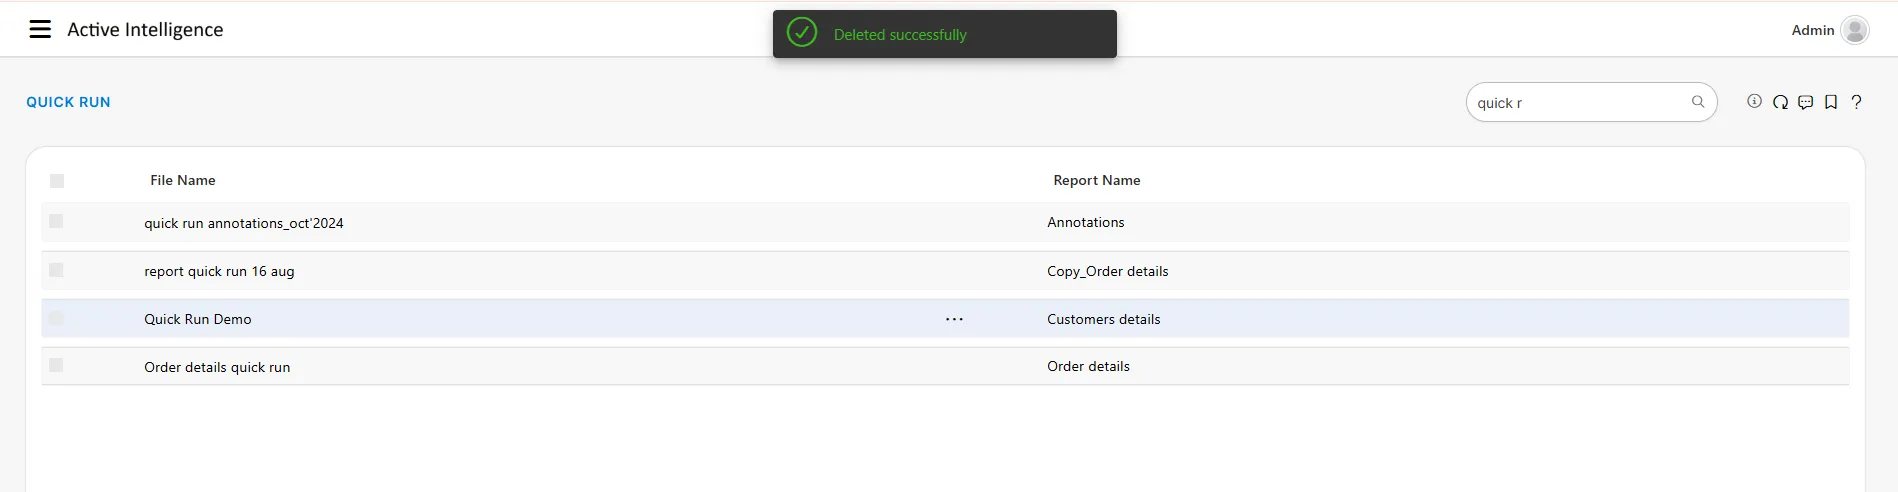
Task: Click the Admin user avatar
Action: tap(1854, 30)
